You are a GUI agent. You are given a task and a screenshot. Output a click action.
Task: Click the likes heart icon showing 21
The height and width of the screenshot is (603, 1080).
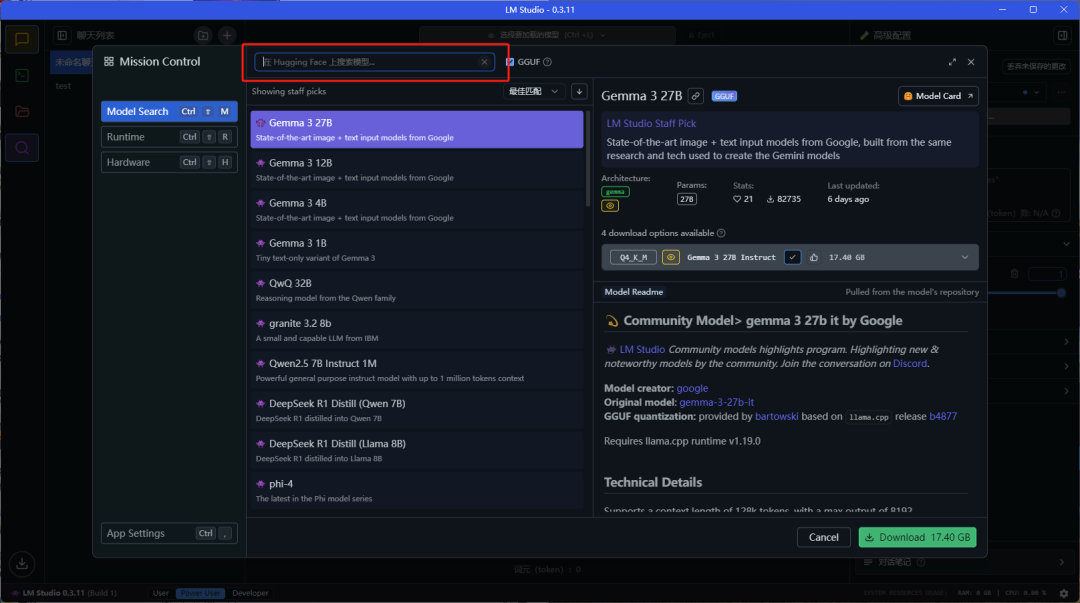pos(736,199)
